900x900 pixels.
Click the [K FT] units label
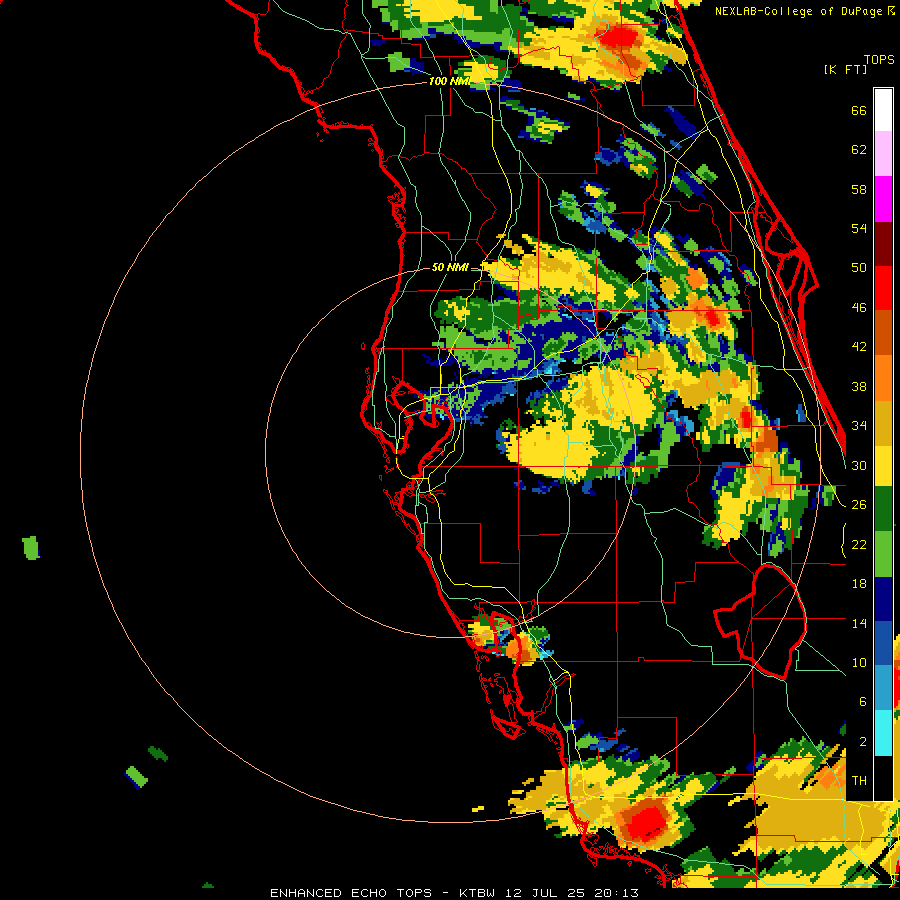pyautogui.click(x=845, y=69)
